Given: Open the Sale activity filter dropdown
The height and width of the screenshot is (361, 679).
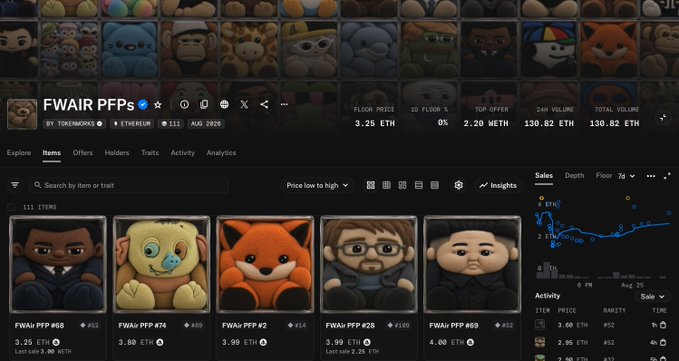Looking at the screenshot, I should coord(653,297).
